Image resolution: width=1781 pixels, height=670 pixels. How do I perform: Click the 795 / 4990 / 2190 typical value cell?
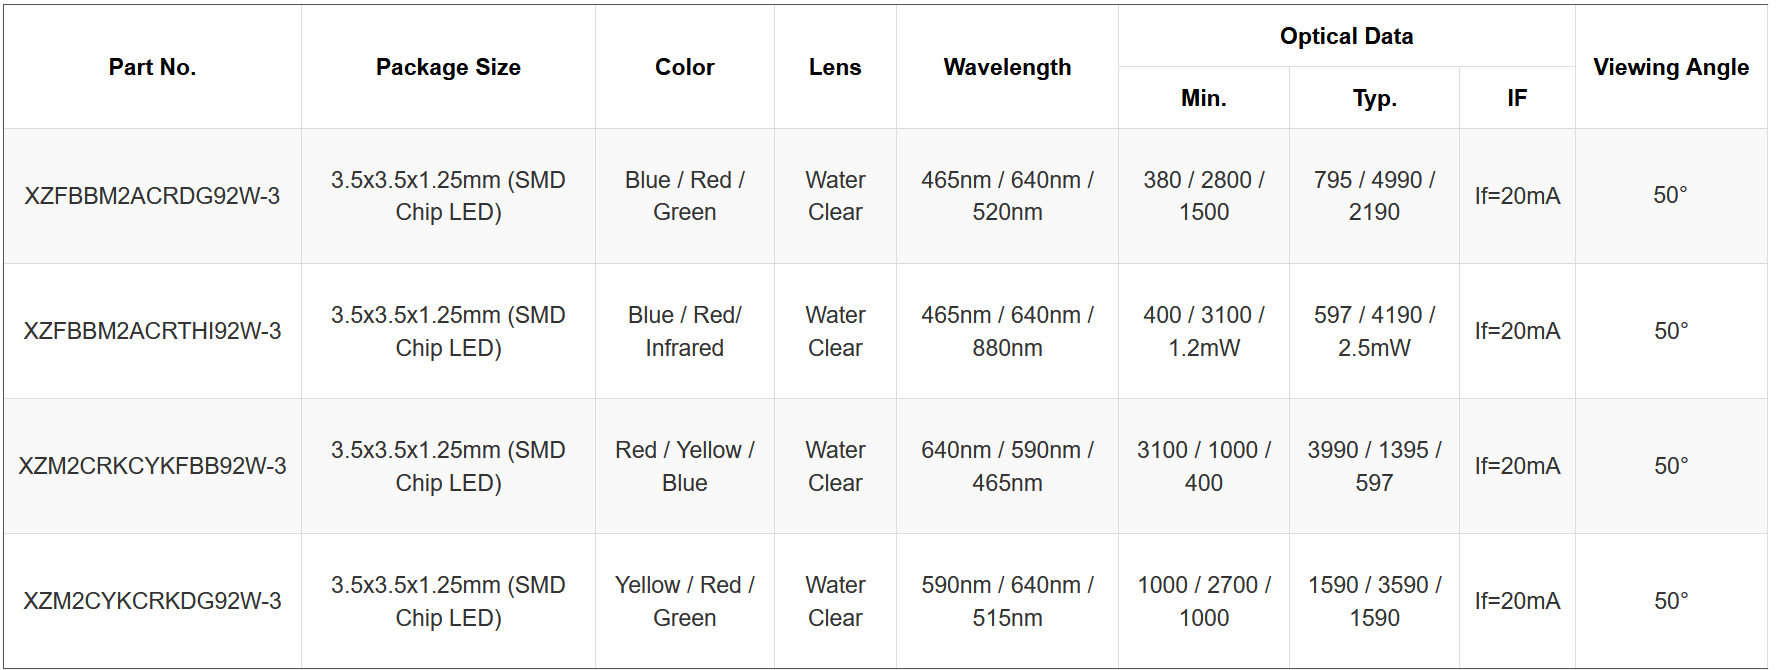[1374, 196]
